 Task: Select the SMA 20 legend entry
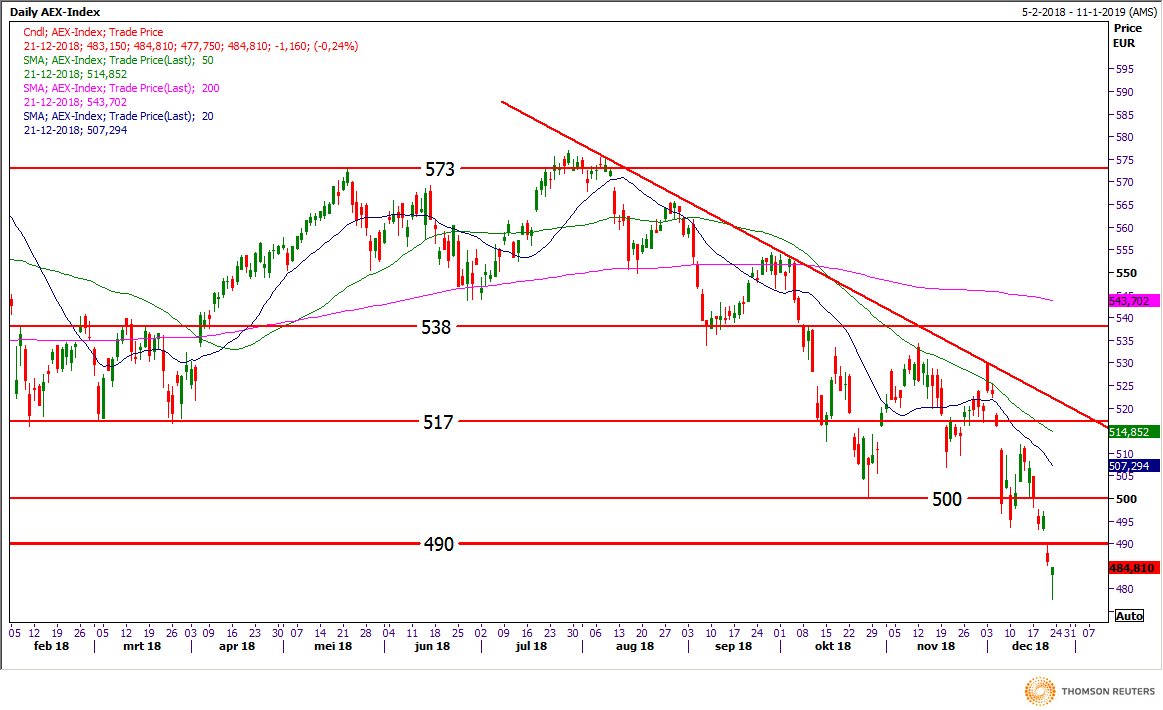point(119,116)
